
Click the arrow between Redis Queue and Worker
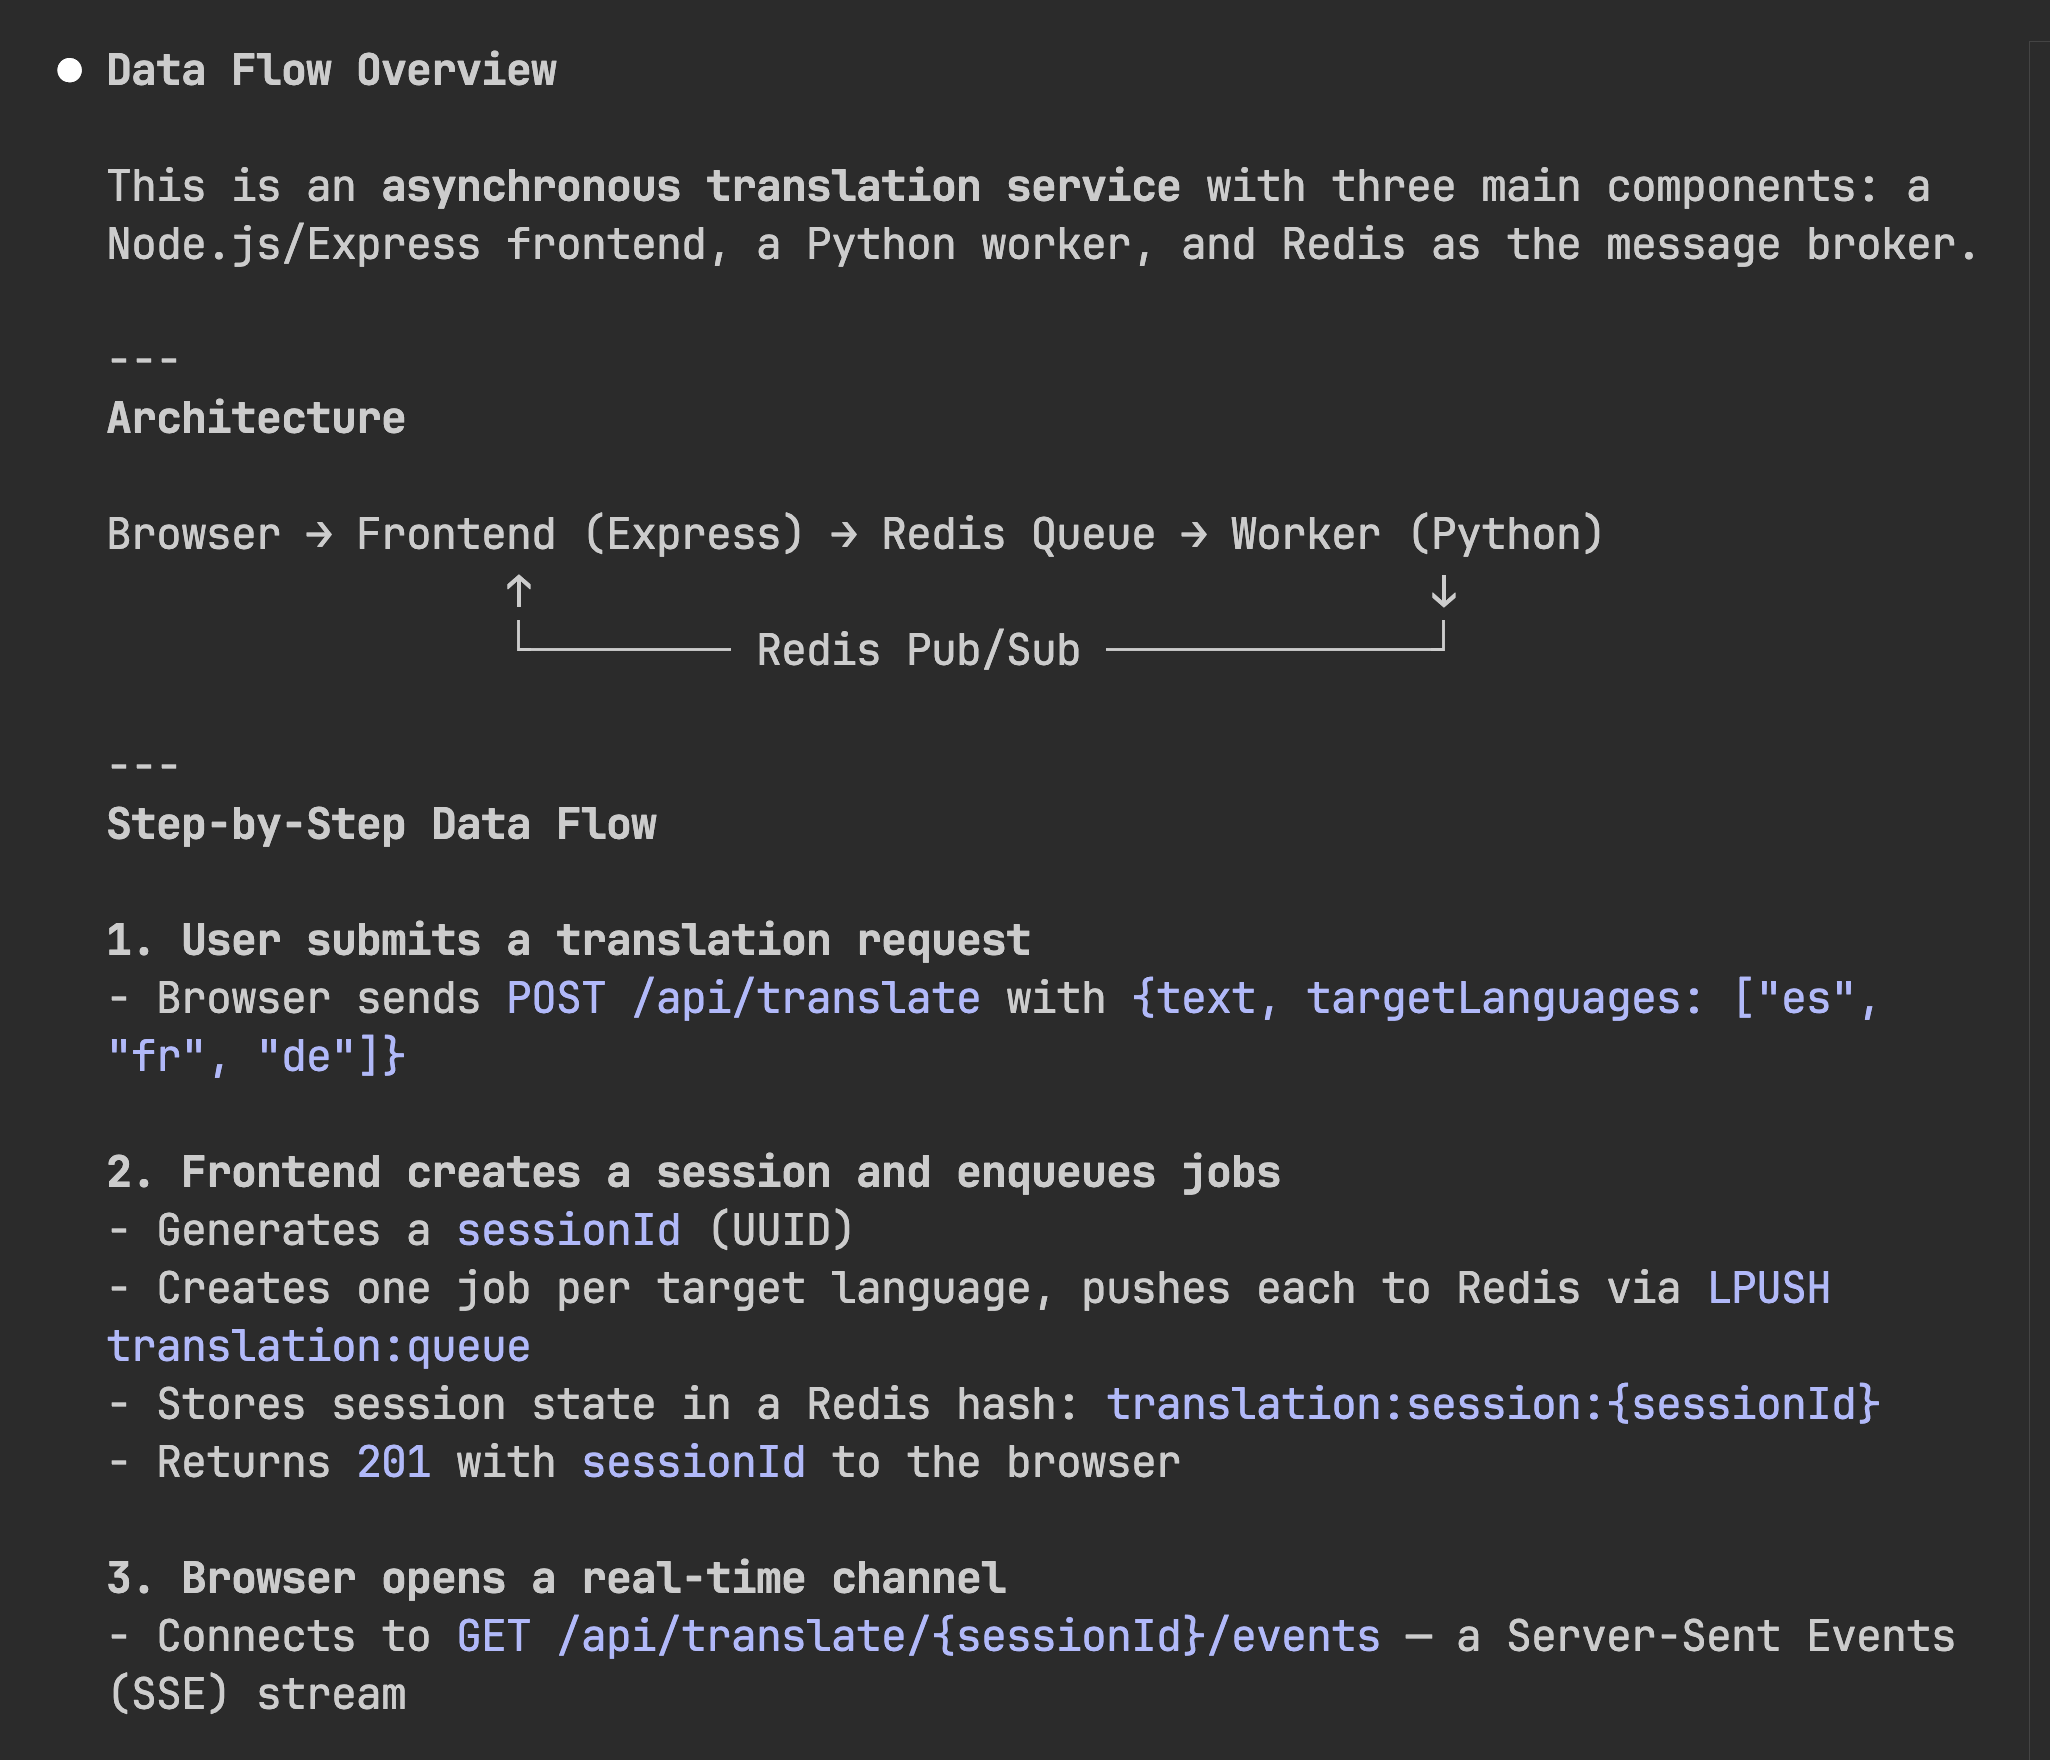pyautogui.click(x=1193, y=535)
